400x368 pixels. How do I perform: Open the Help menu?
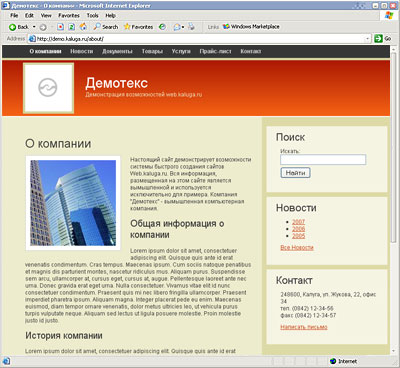[x=110, y=15]
